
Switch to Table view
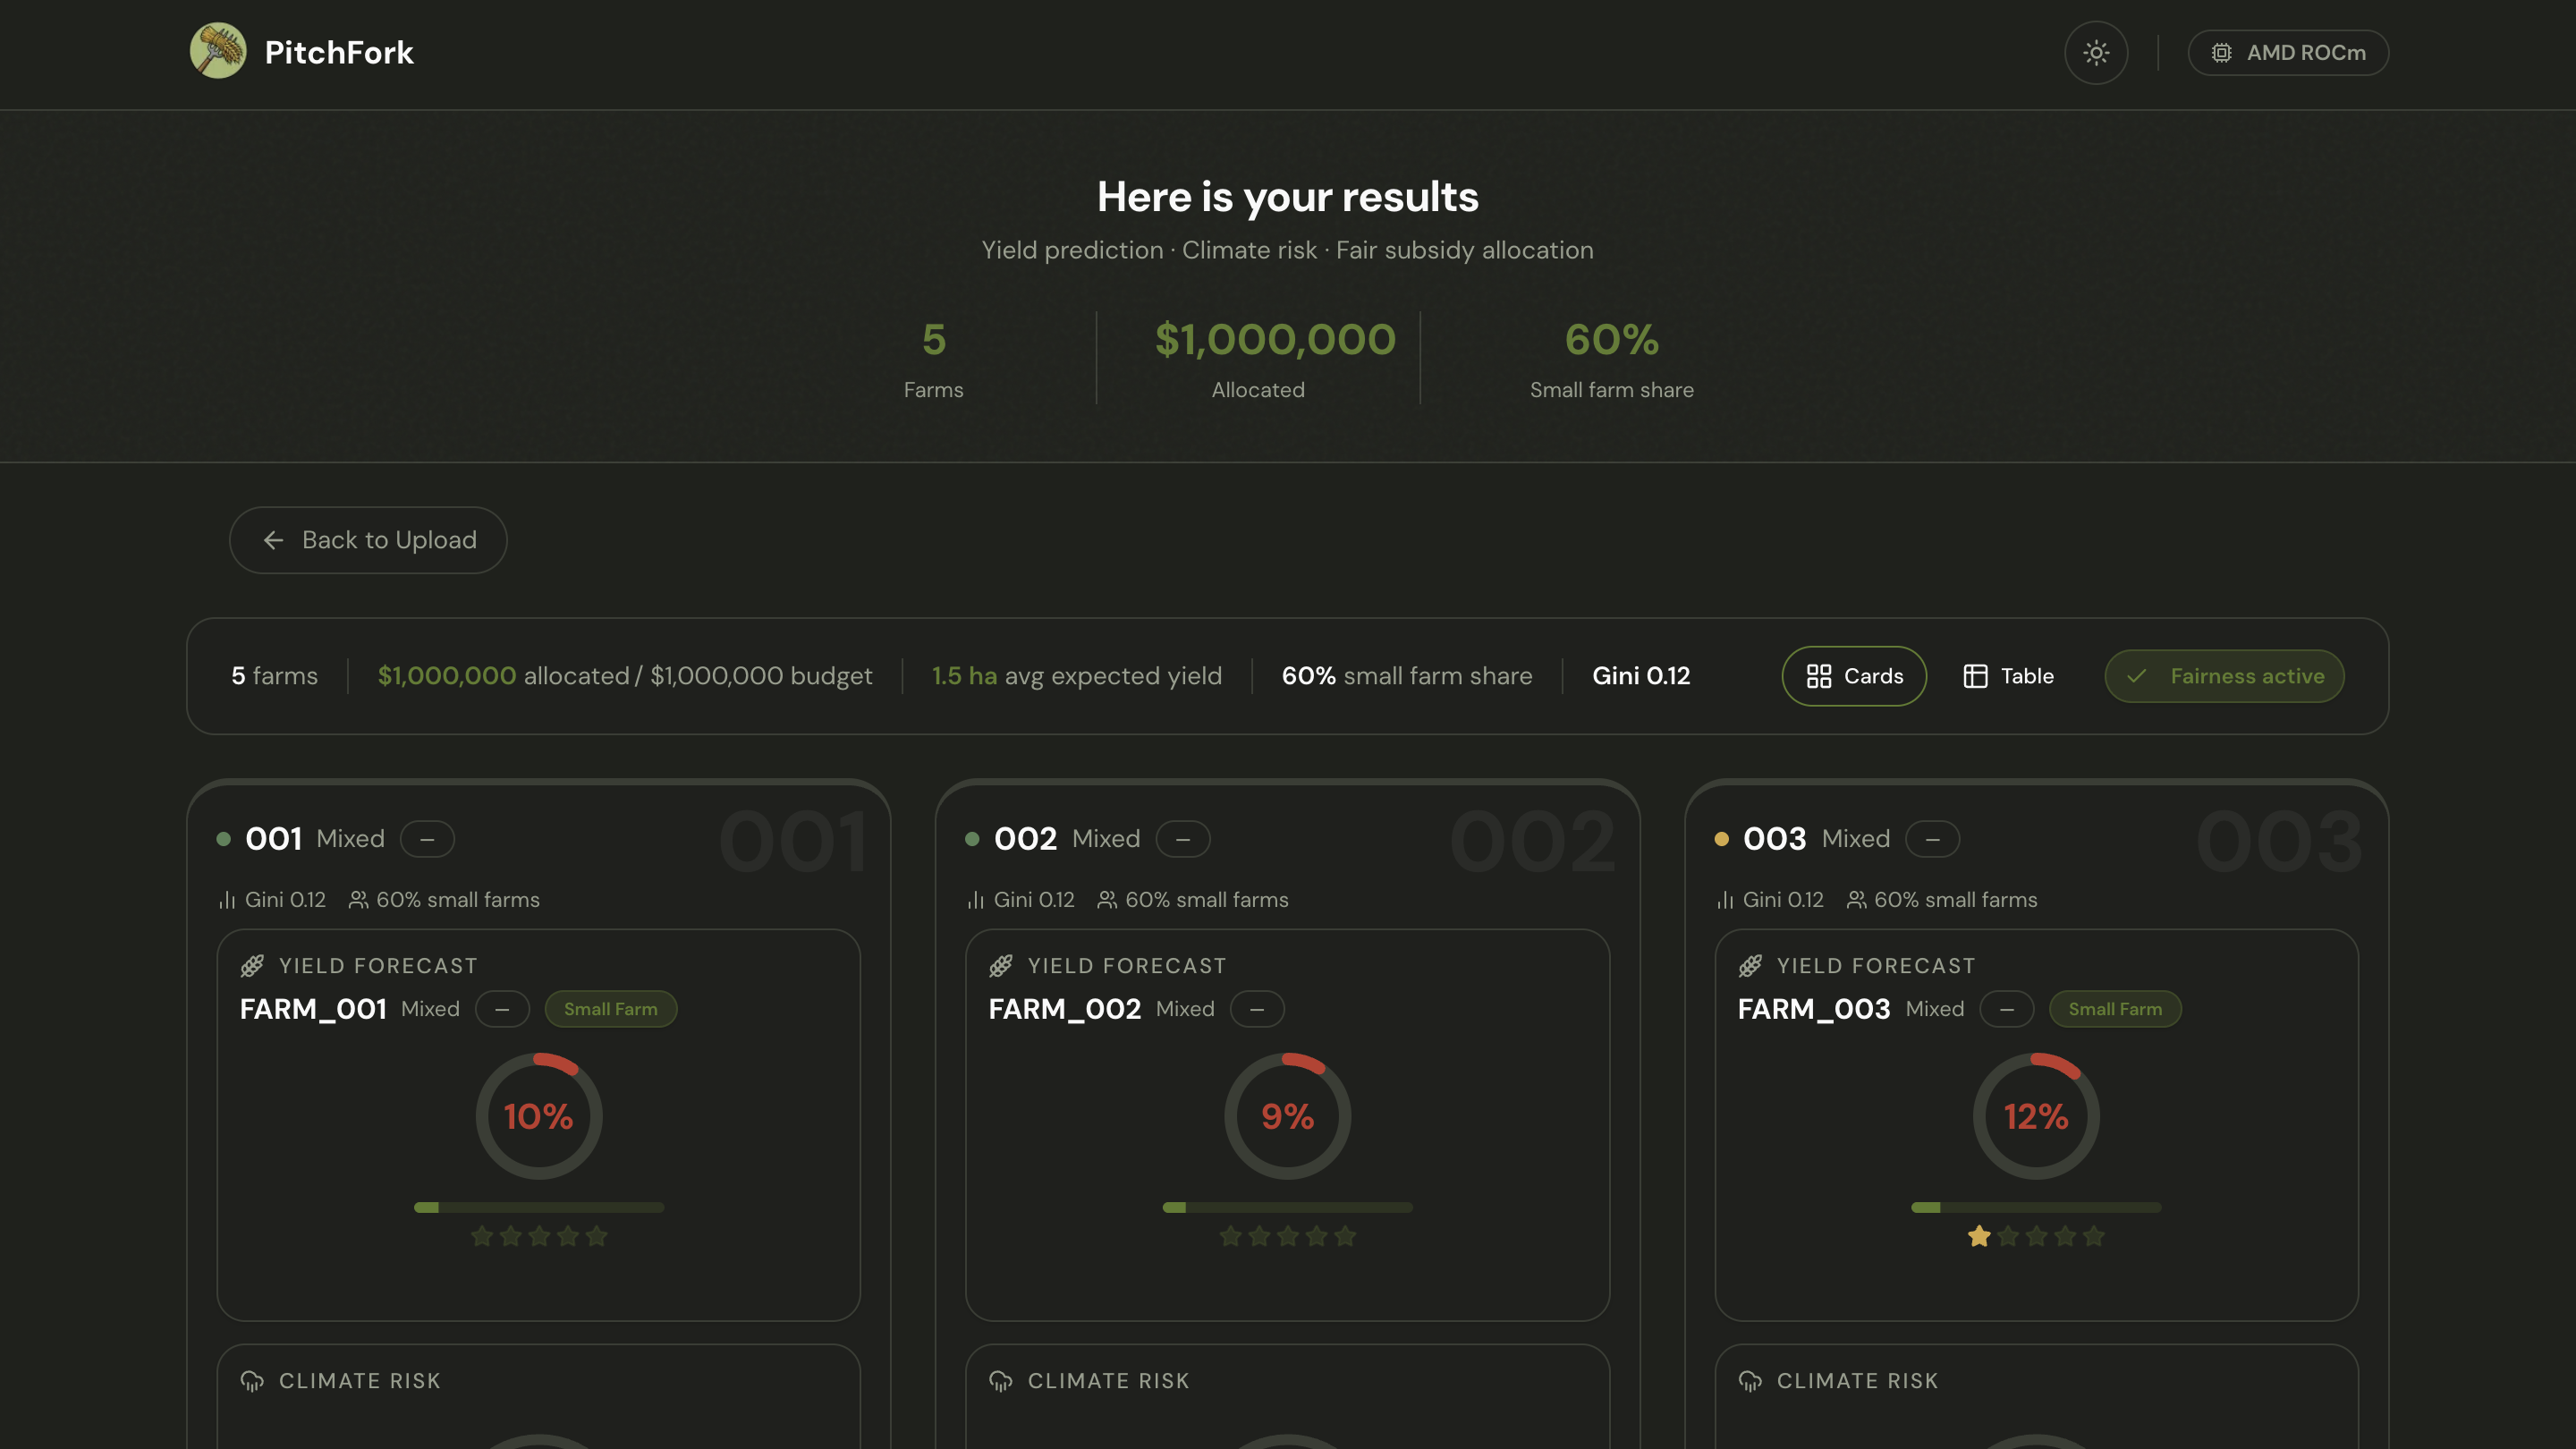click(2008, 676)
